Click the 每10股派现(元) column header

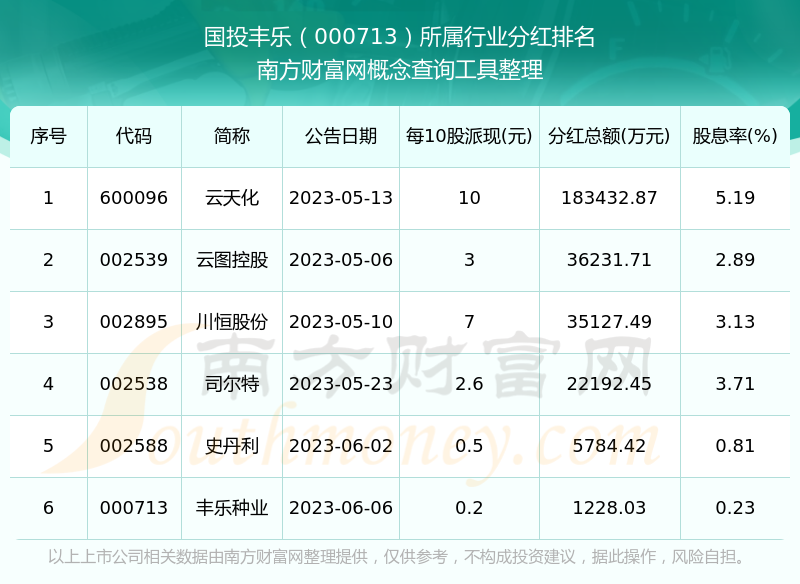pyautogui.click(x=469, y=136)
